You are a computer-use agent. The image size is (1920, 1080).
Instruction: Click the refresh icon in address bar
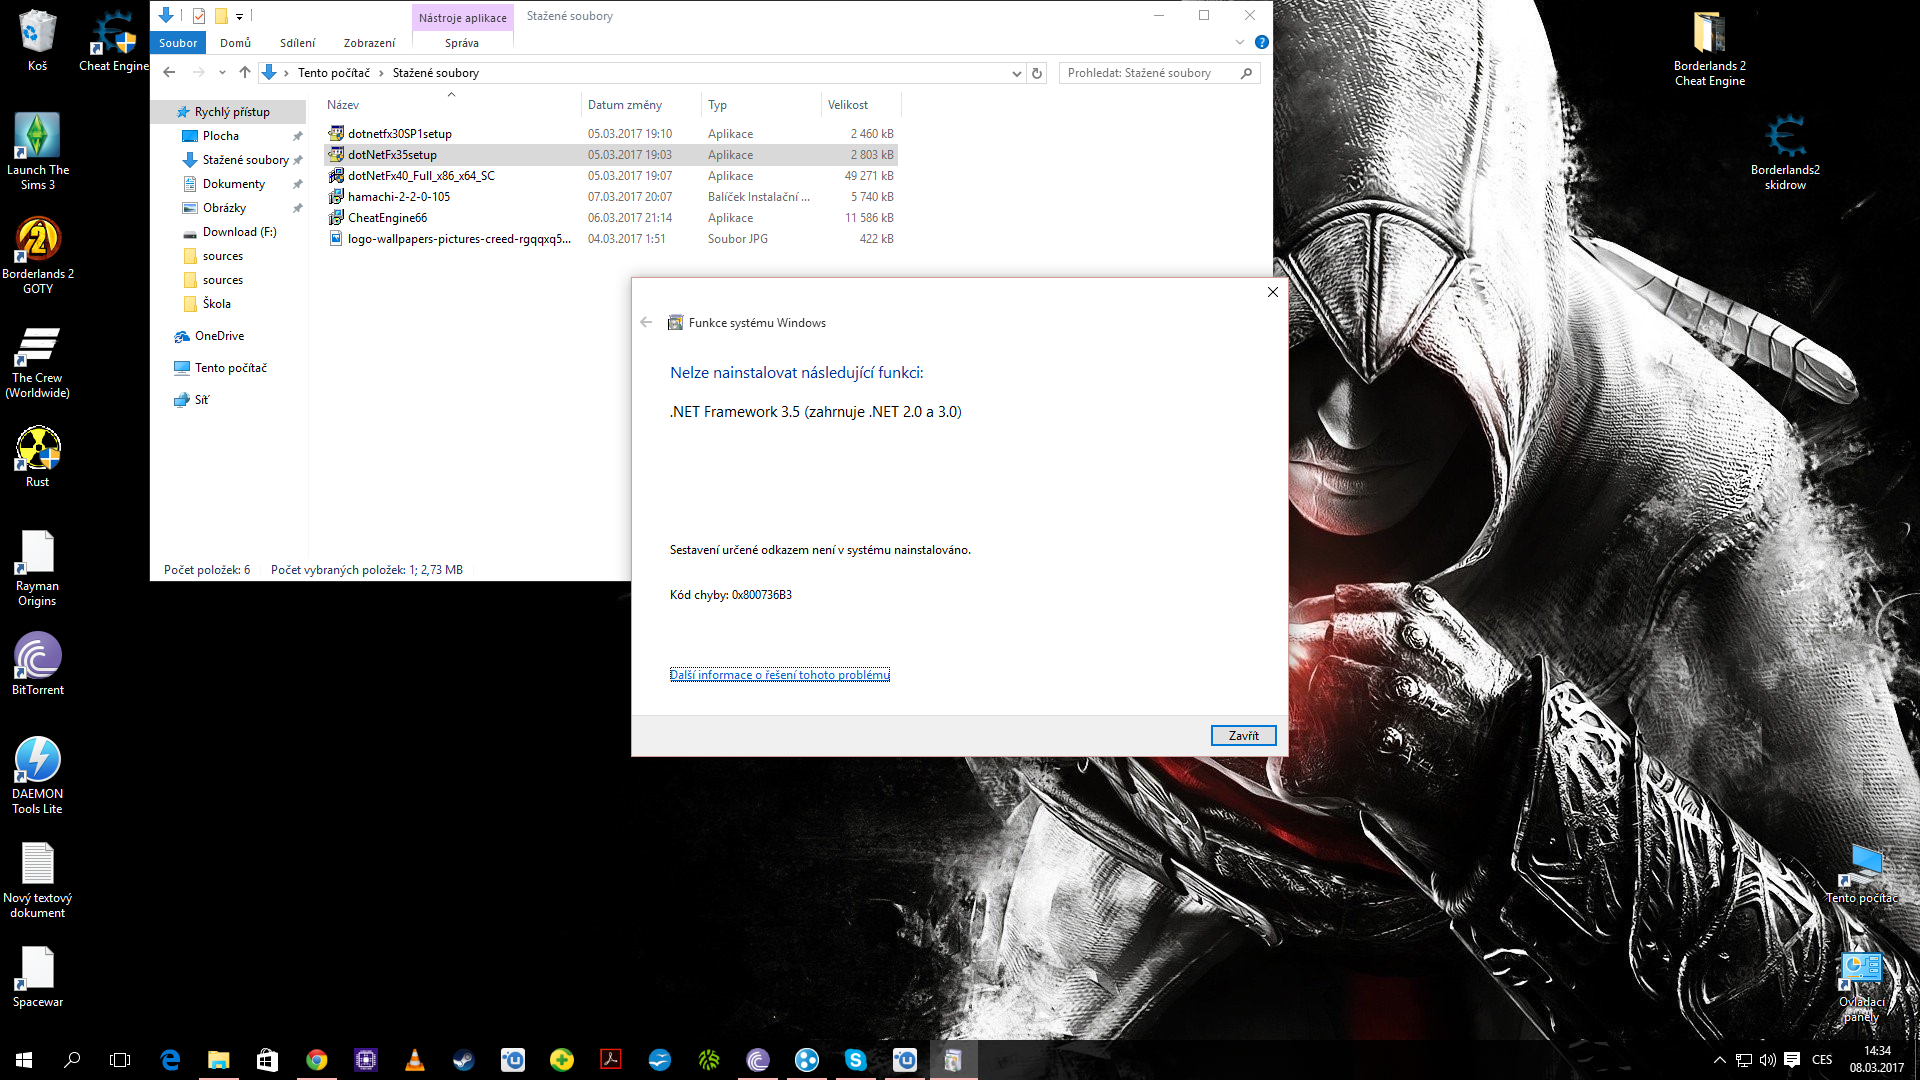click(x=1037, y=73)
